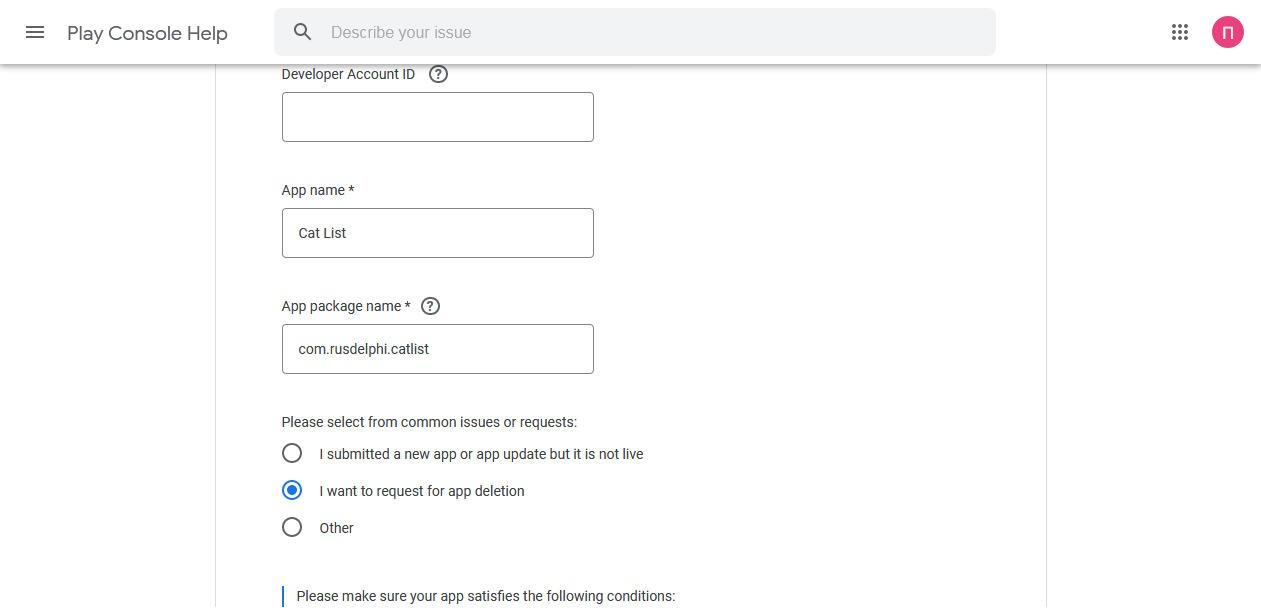Click the search magnifier icon
This screenshot has height=611, width=1261.
pyautogui.click(x=303, y=32)
